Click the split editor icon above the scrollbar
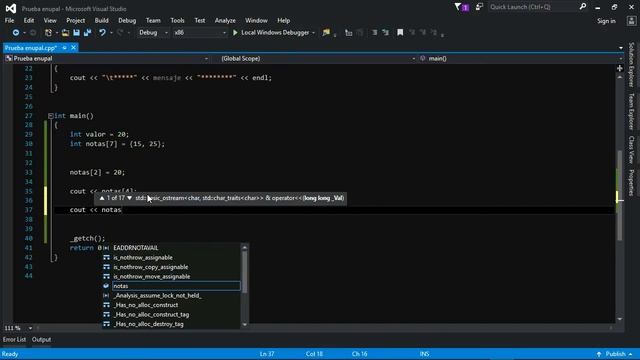Screen dimensions: 640x360 click(620, 68)
